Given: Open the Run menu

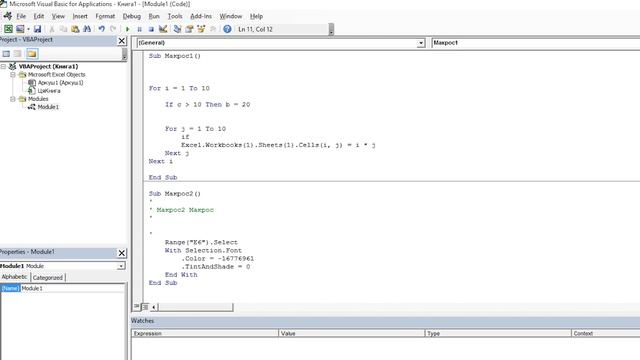Looking at the screenshot, I should coord(154,16).
